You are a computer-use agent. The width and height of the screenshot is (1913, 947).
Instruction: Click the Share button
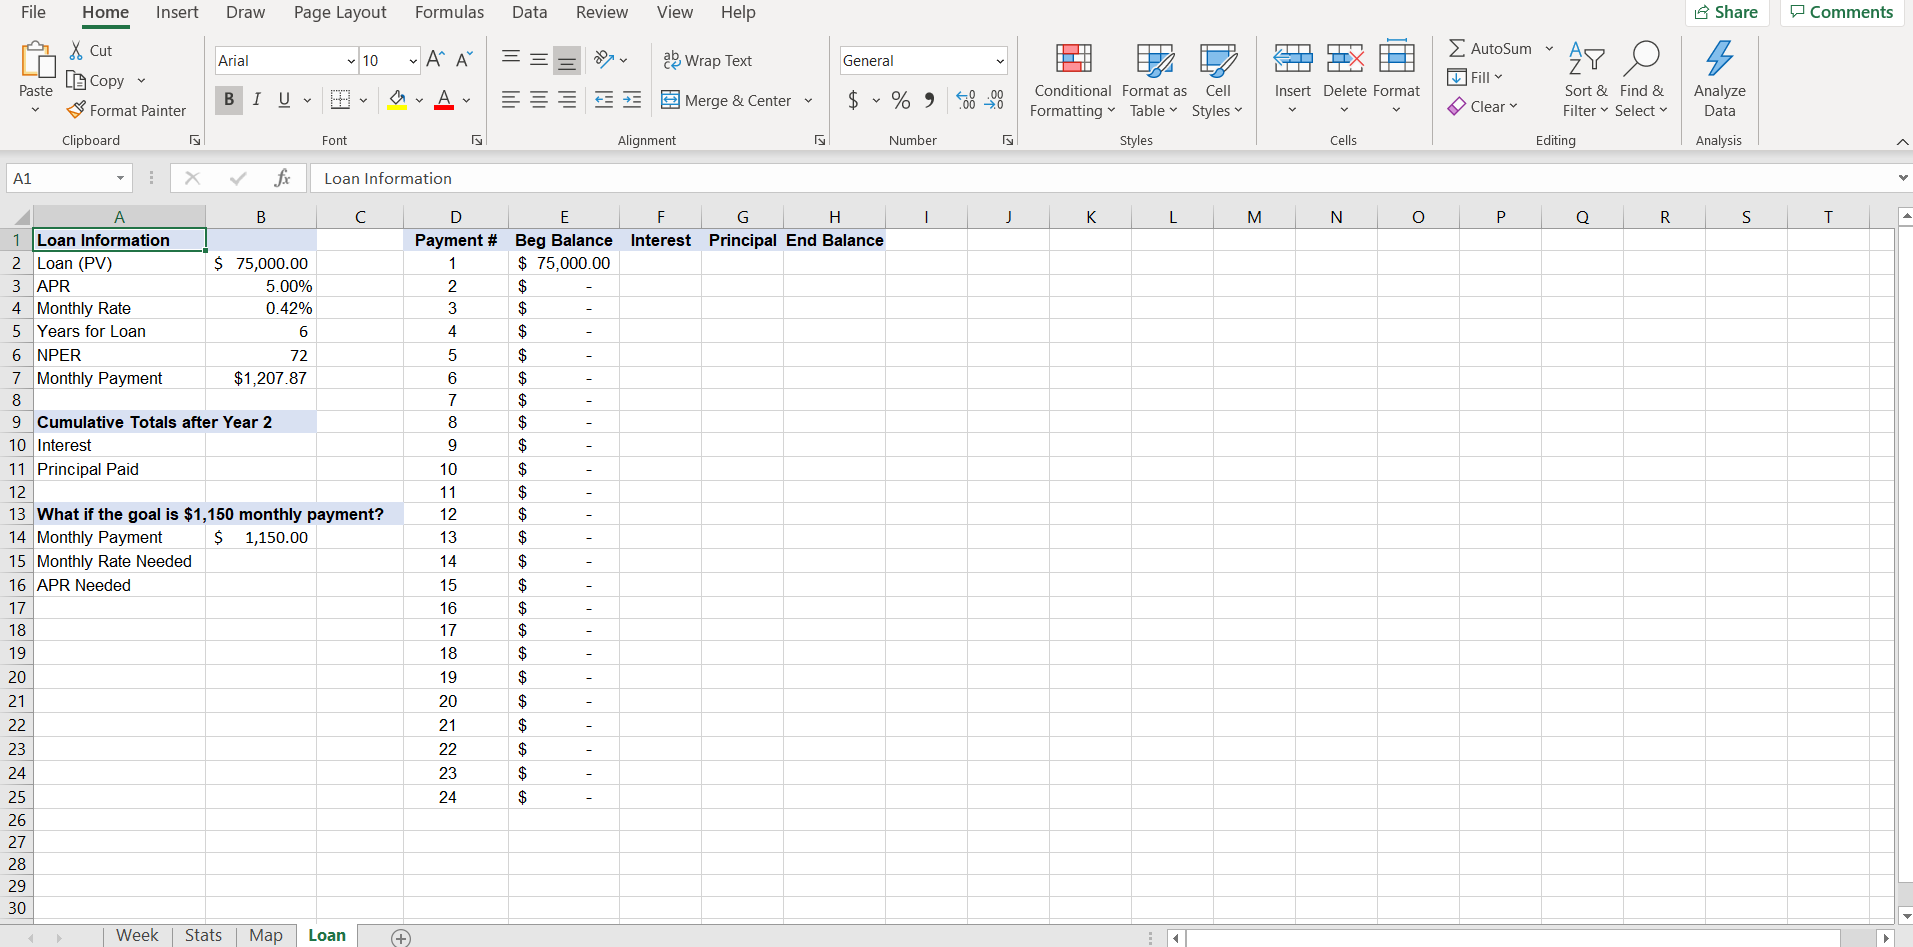(1727, 12)
